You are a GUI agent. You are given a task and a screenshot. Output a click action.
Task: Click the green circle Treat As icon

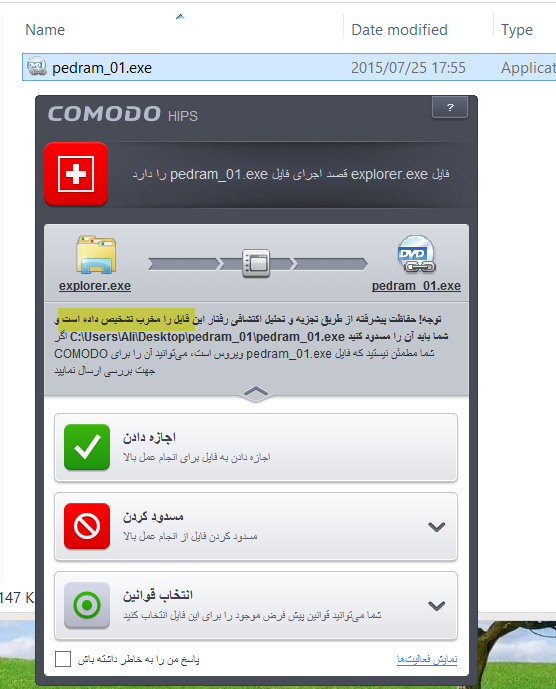[87, 605]
